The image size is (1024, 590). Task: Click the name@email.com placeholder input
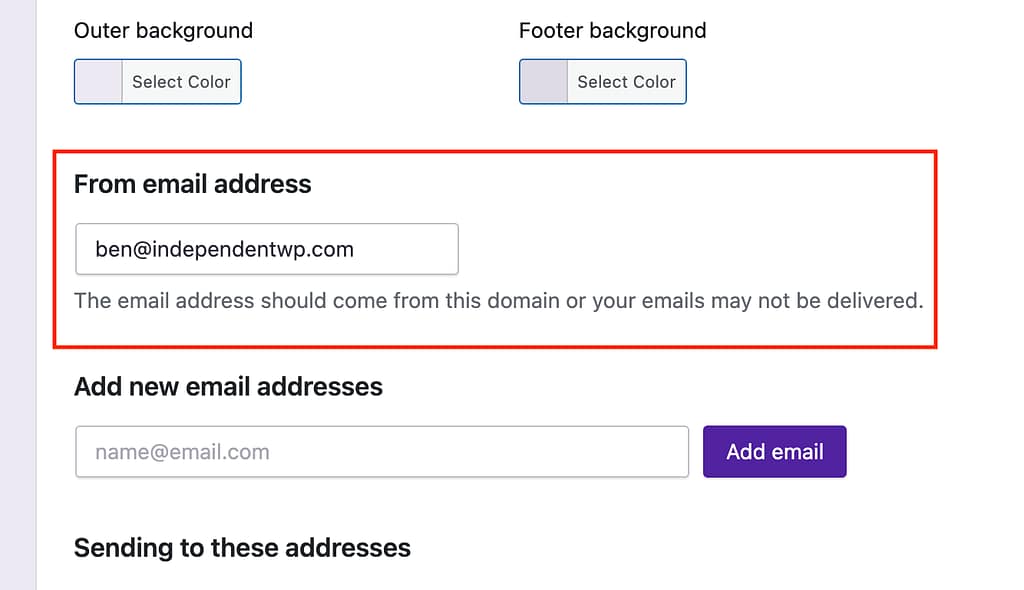pos(381,452)
